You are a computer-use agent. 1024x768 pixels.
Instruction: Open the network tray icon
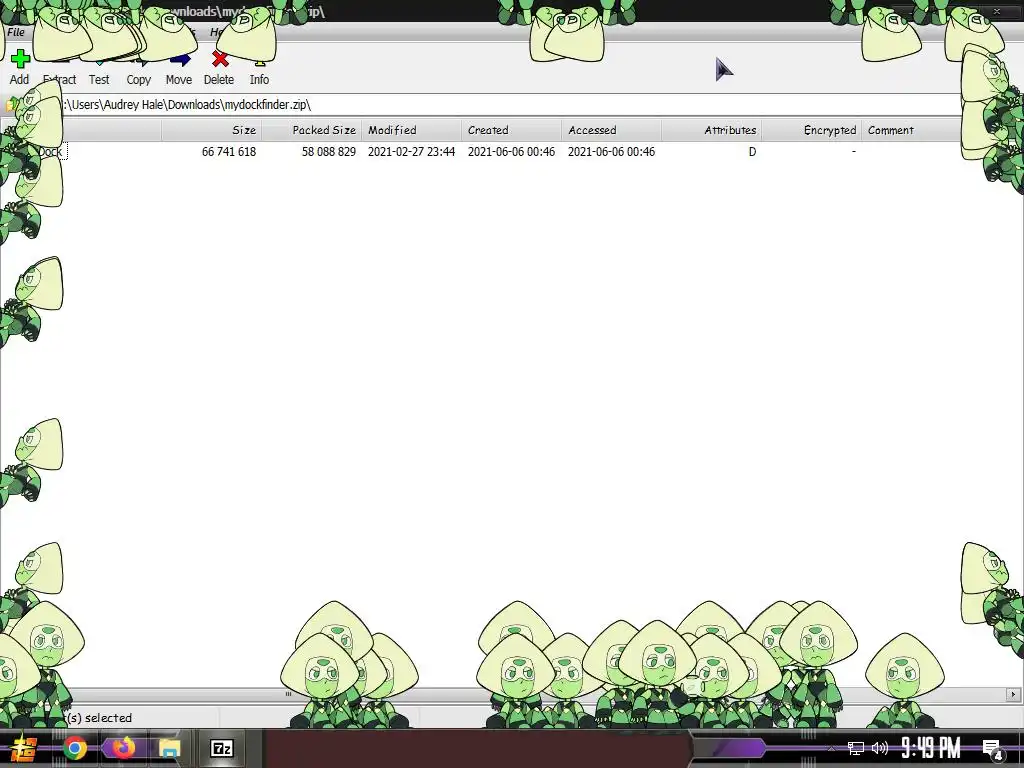tap(856, 748)
